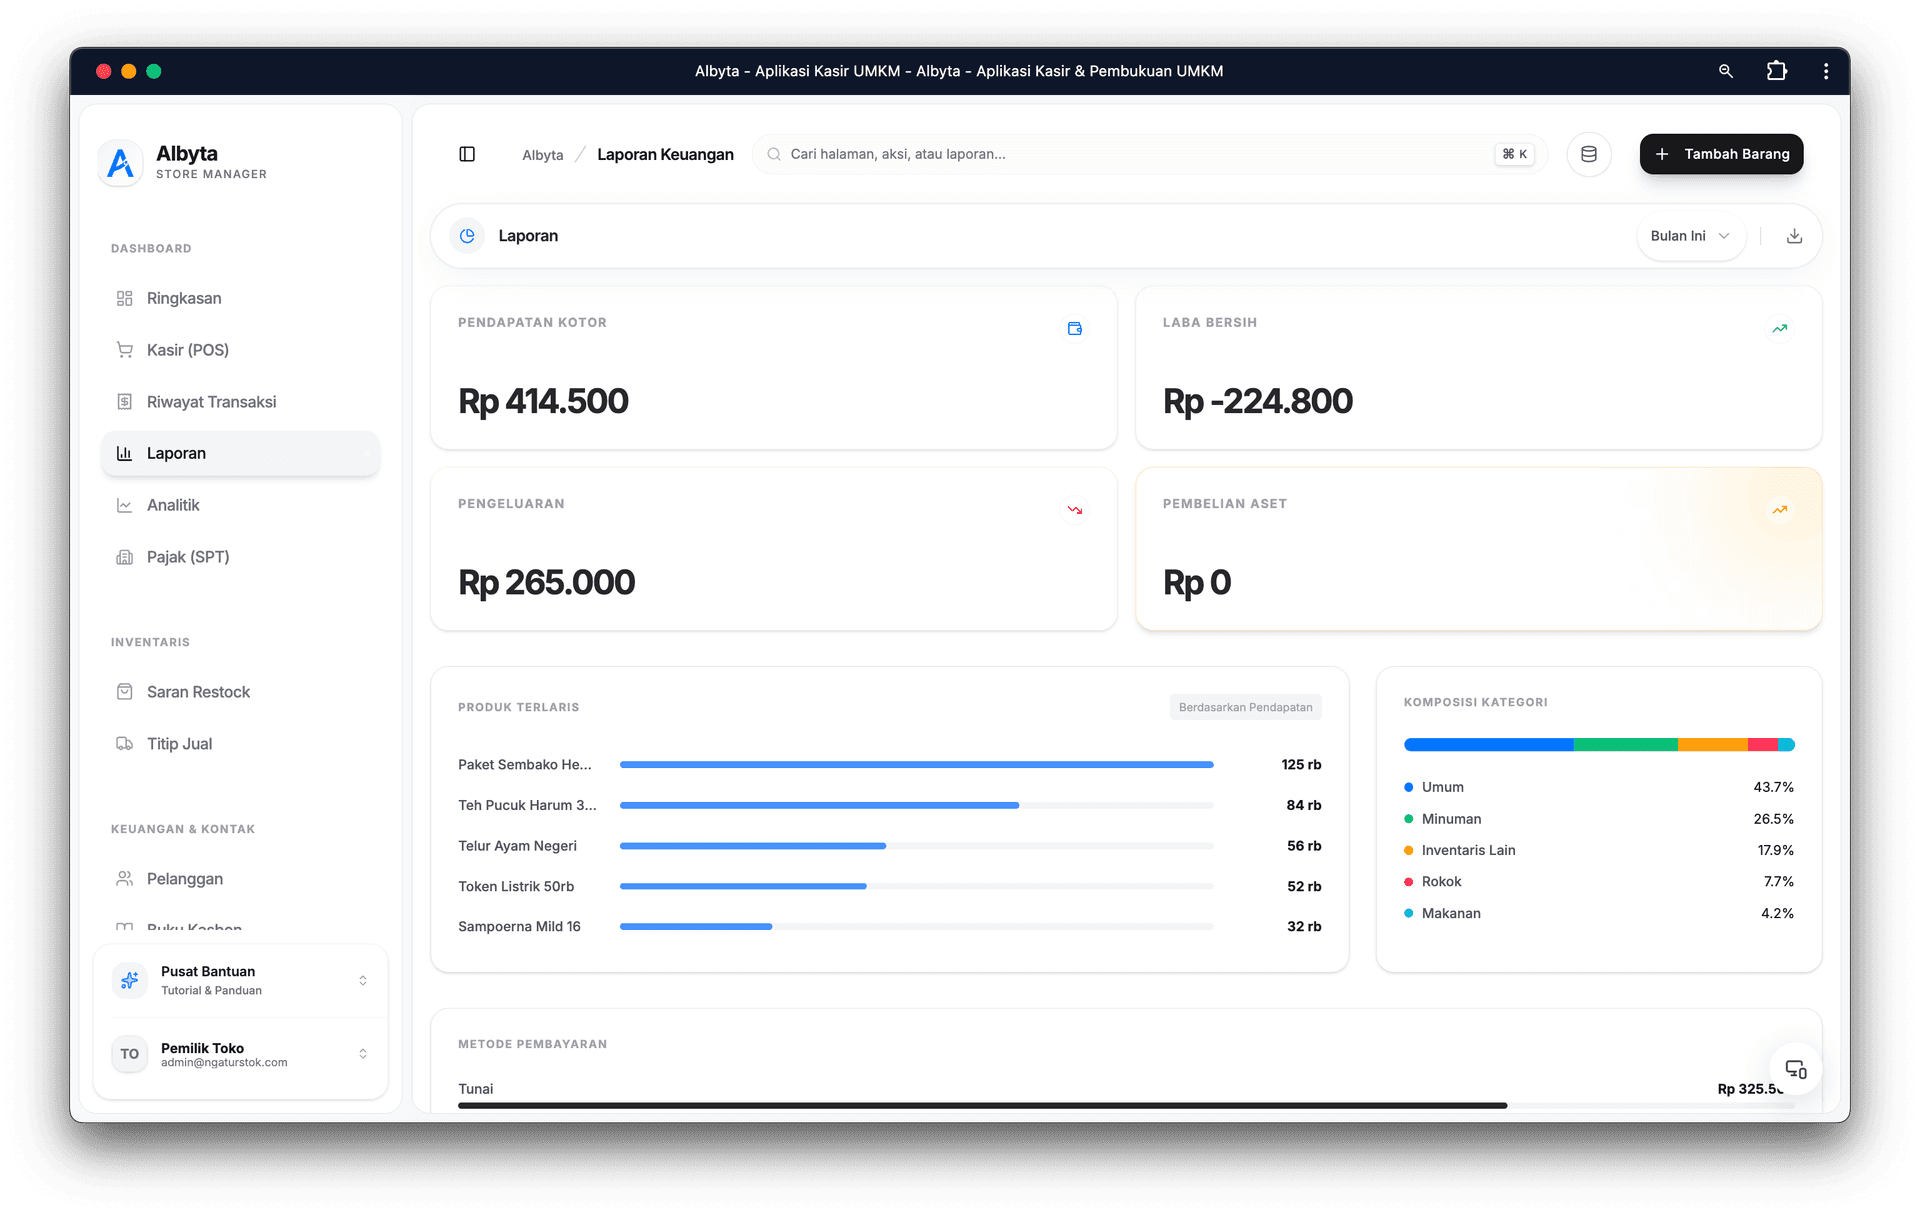Toggle the sidebar panel icon

[x=467, y=154]
